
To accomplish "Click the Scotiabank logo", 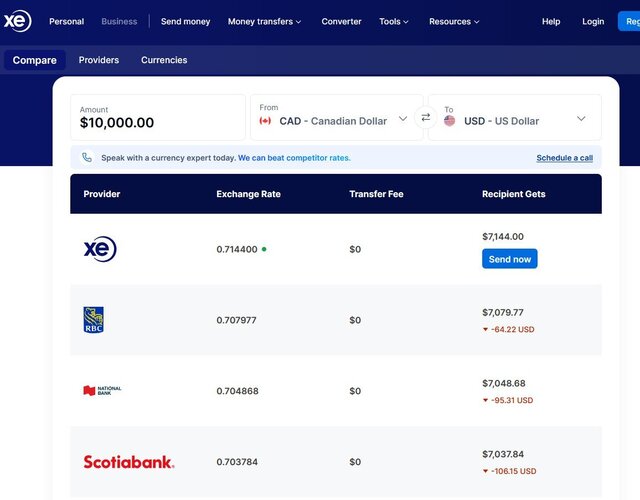I will (129, 462).
